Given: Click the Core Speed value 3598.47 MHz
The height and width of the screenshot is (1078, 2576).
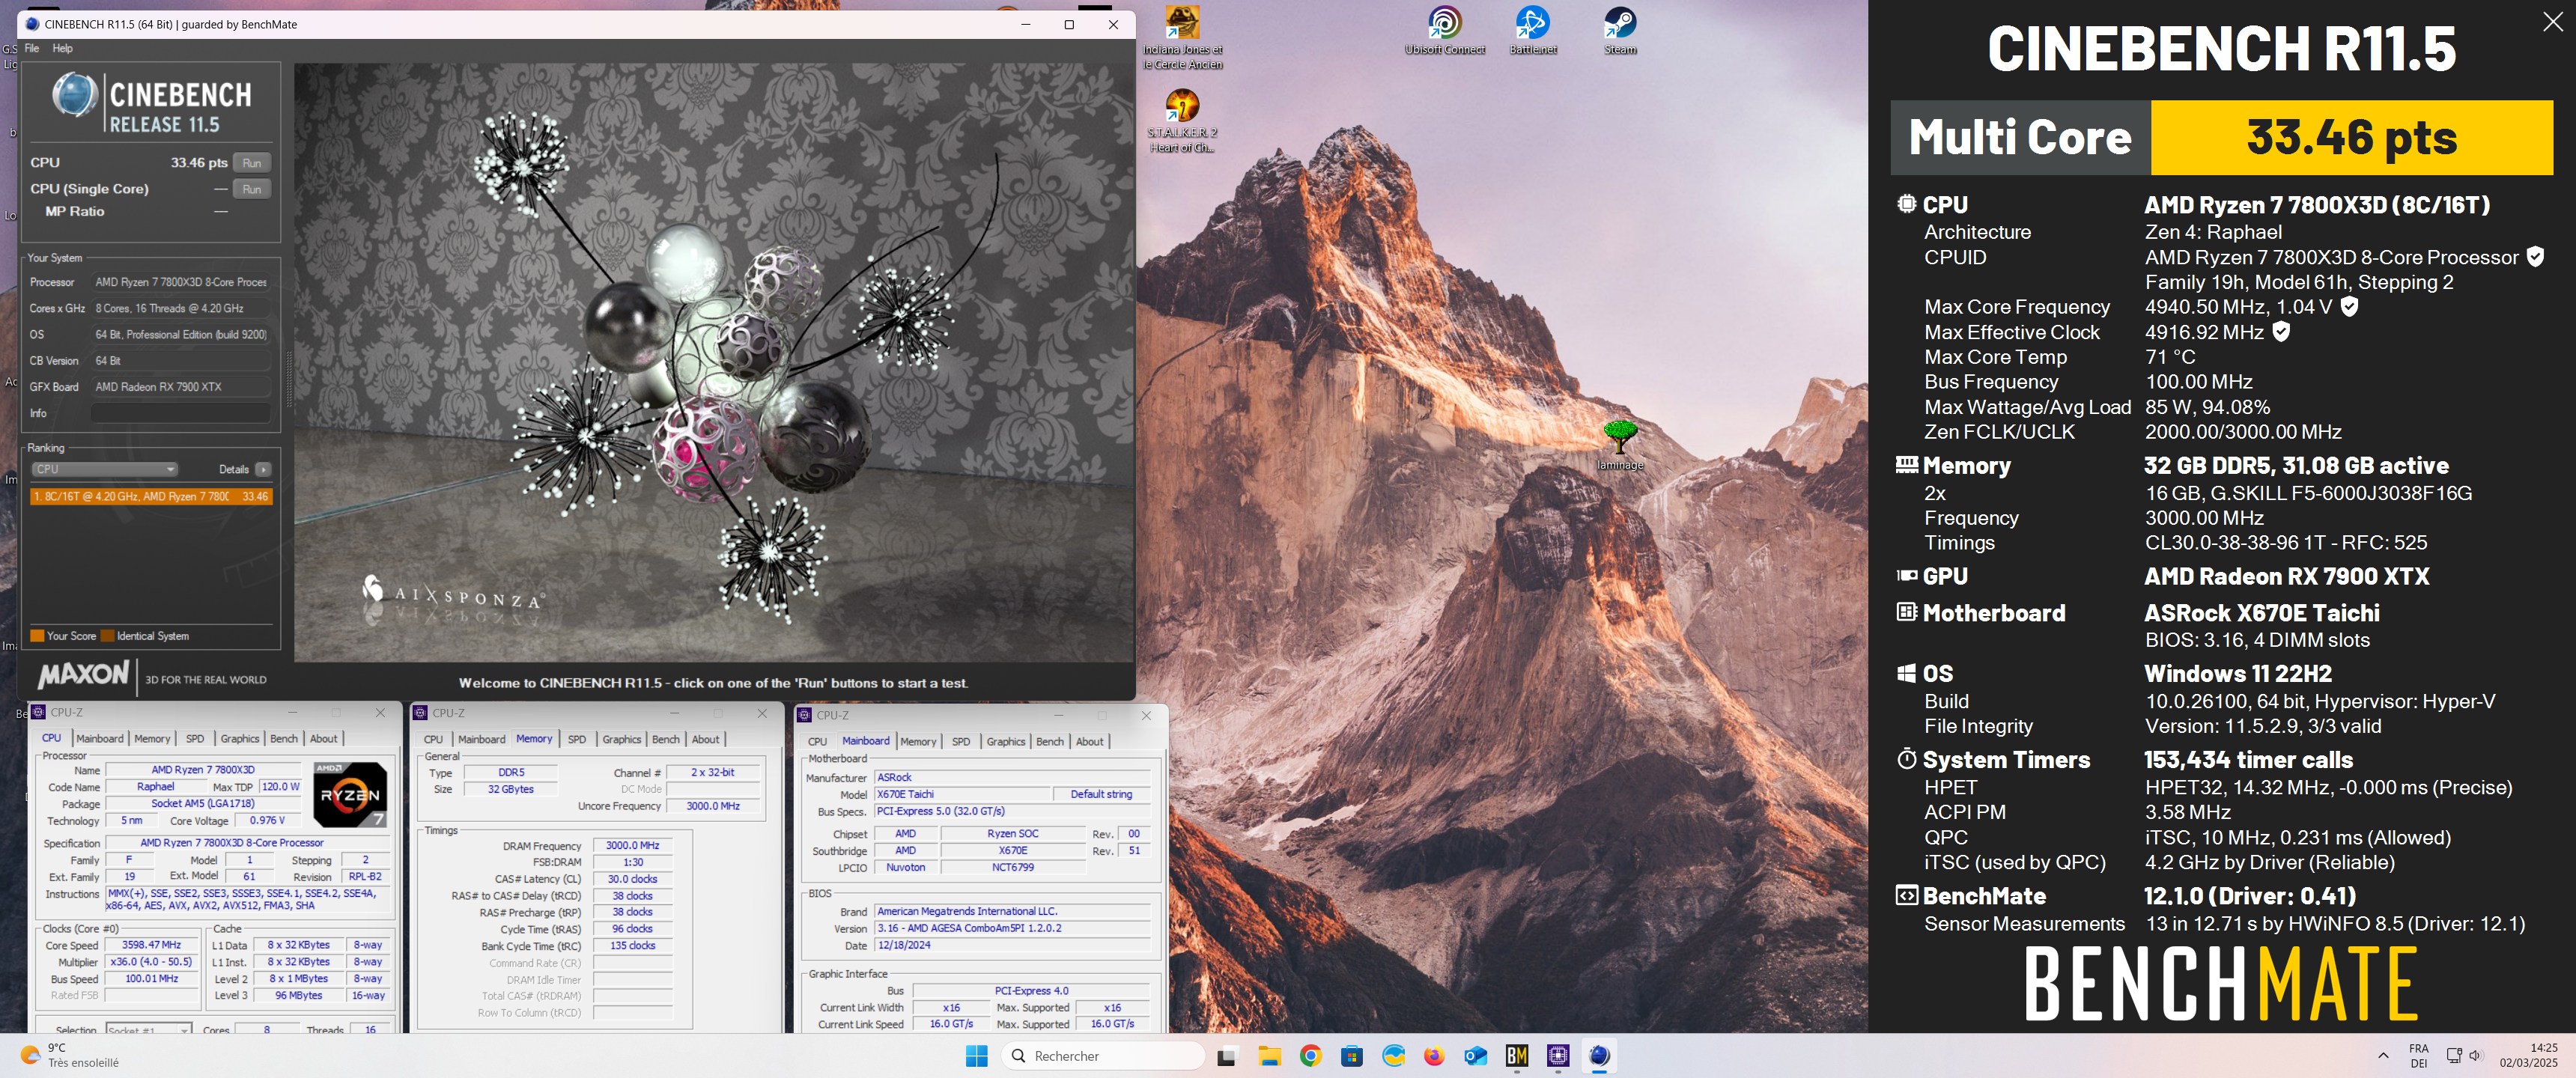Looking at the screenshot, I should tap(151, 945).
